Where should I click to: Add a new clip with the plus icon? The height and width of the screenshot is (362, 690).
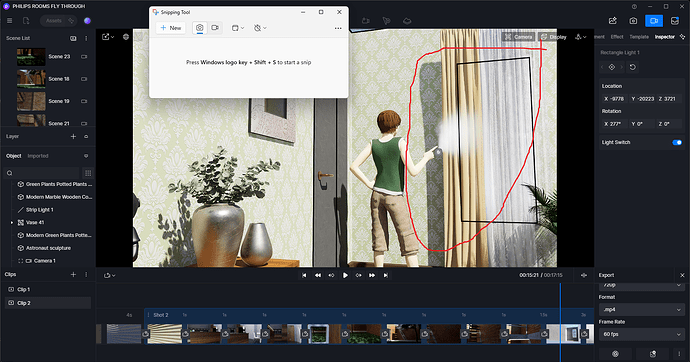[73, 274]
